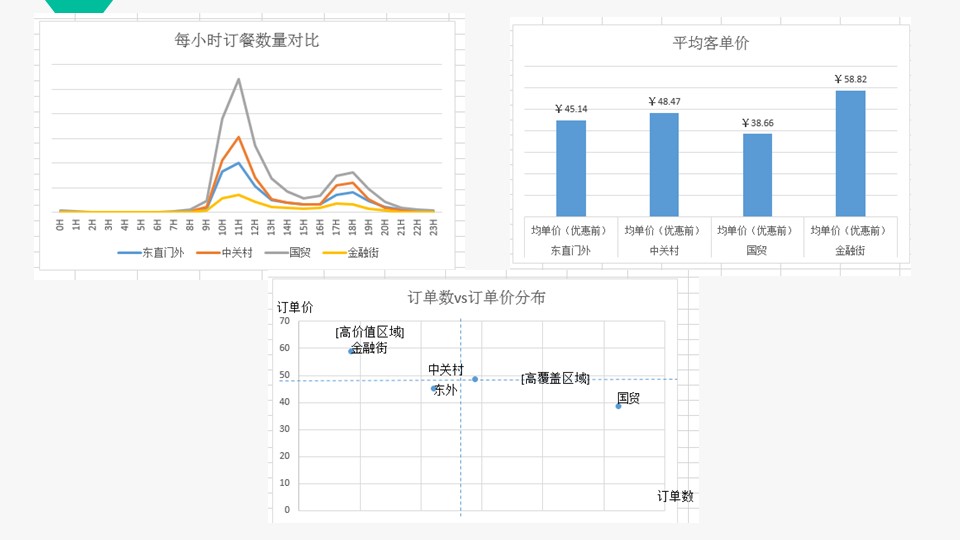Click the 金融街 data point in scatter chart

(x=351, y=351)
